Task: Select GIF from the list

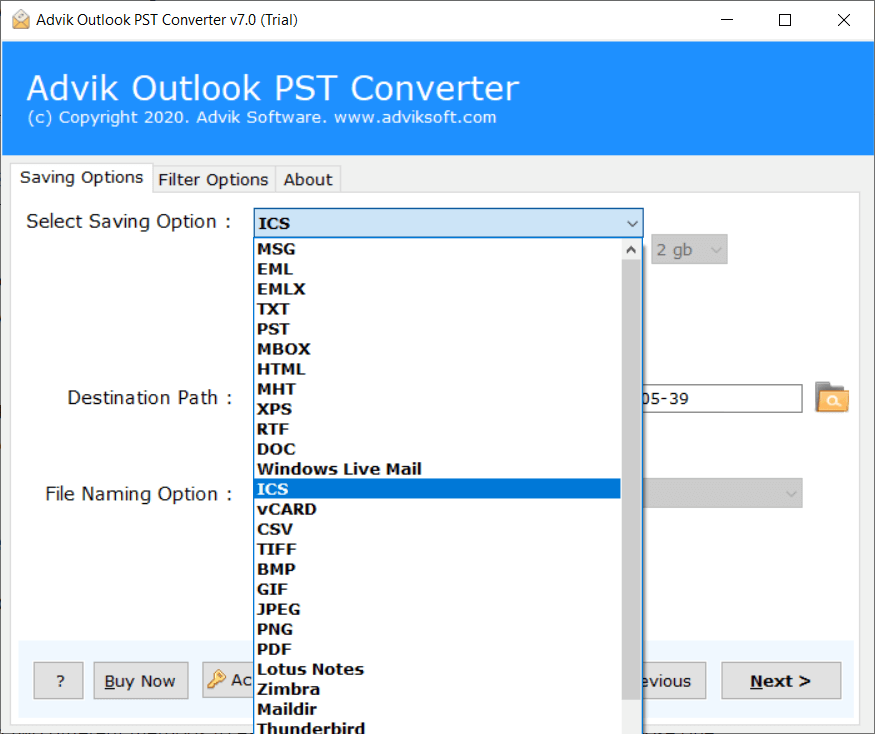Action: tap(438, 589)
